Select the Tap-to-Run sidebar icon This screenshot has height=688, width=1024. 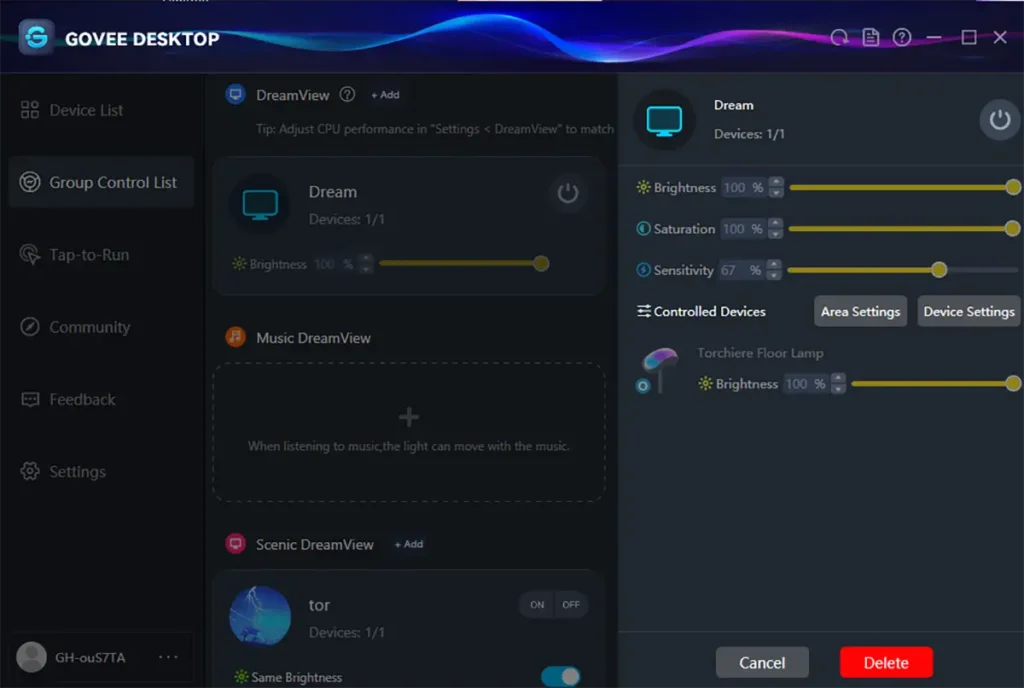[x=31, y=255]
